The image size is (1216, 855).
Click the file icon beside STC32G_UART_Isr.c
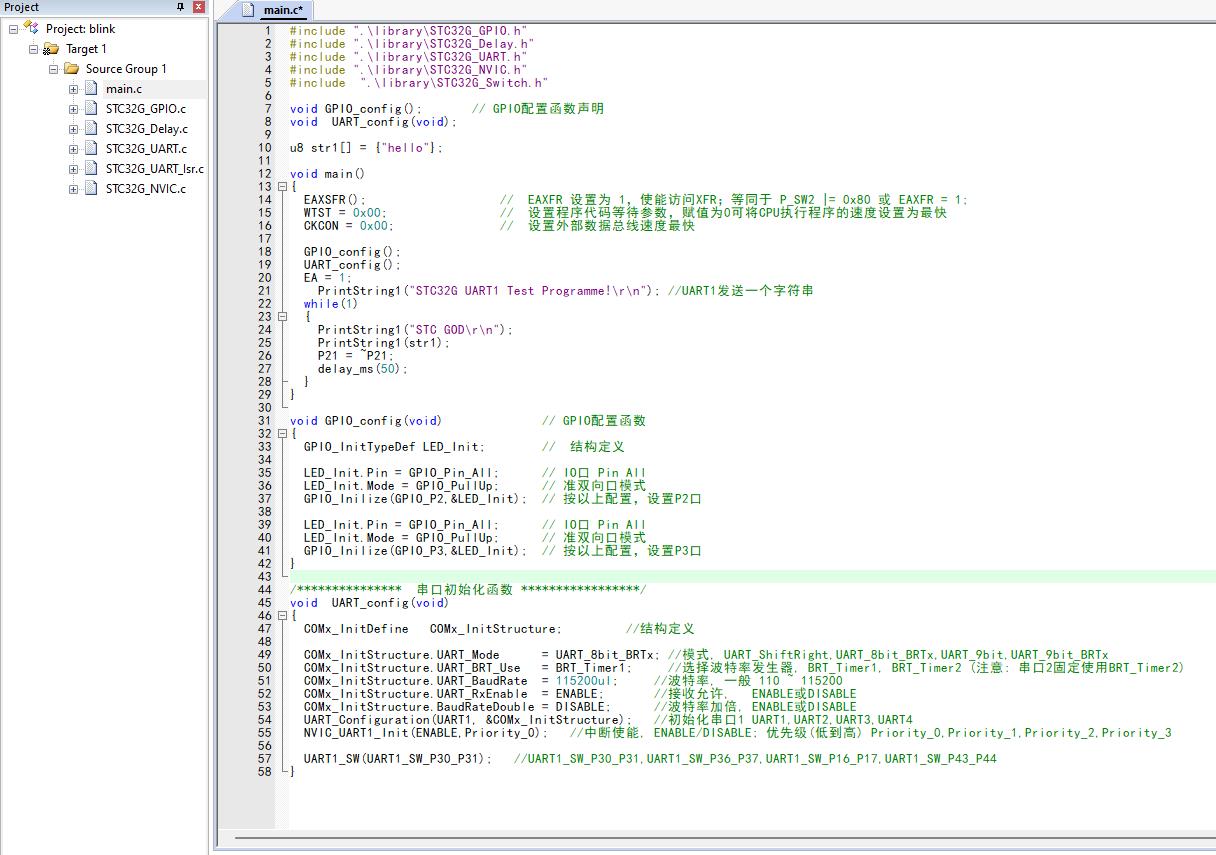[x=91, y=168]
